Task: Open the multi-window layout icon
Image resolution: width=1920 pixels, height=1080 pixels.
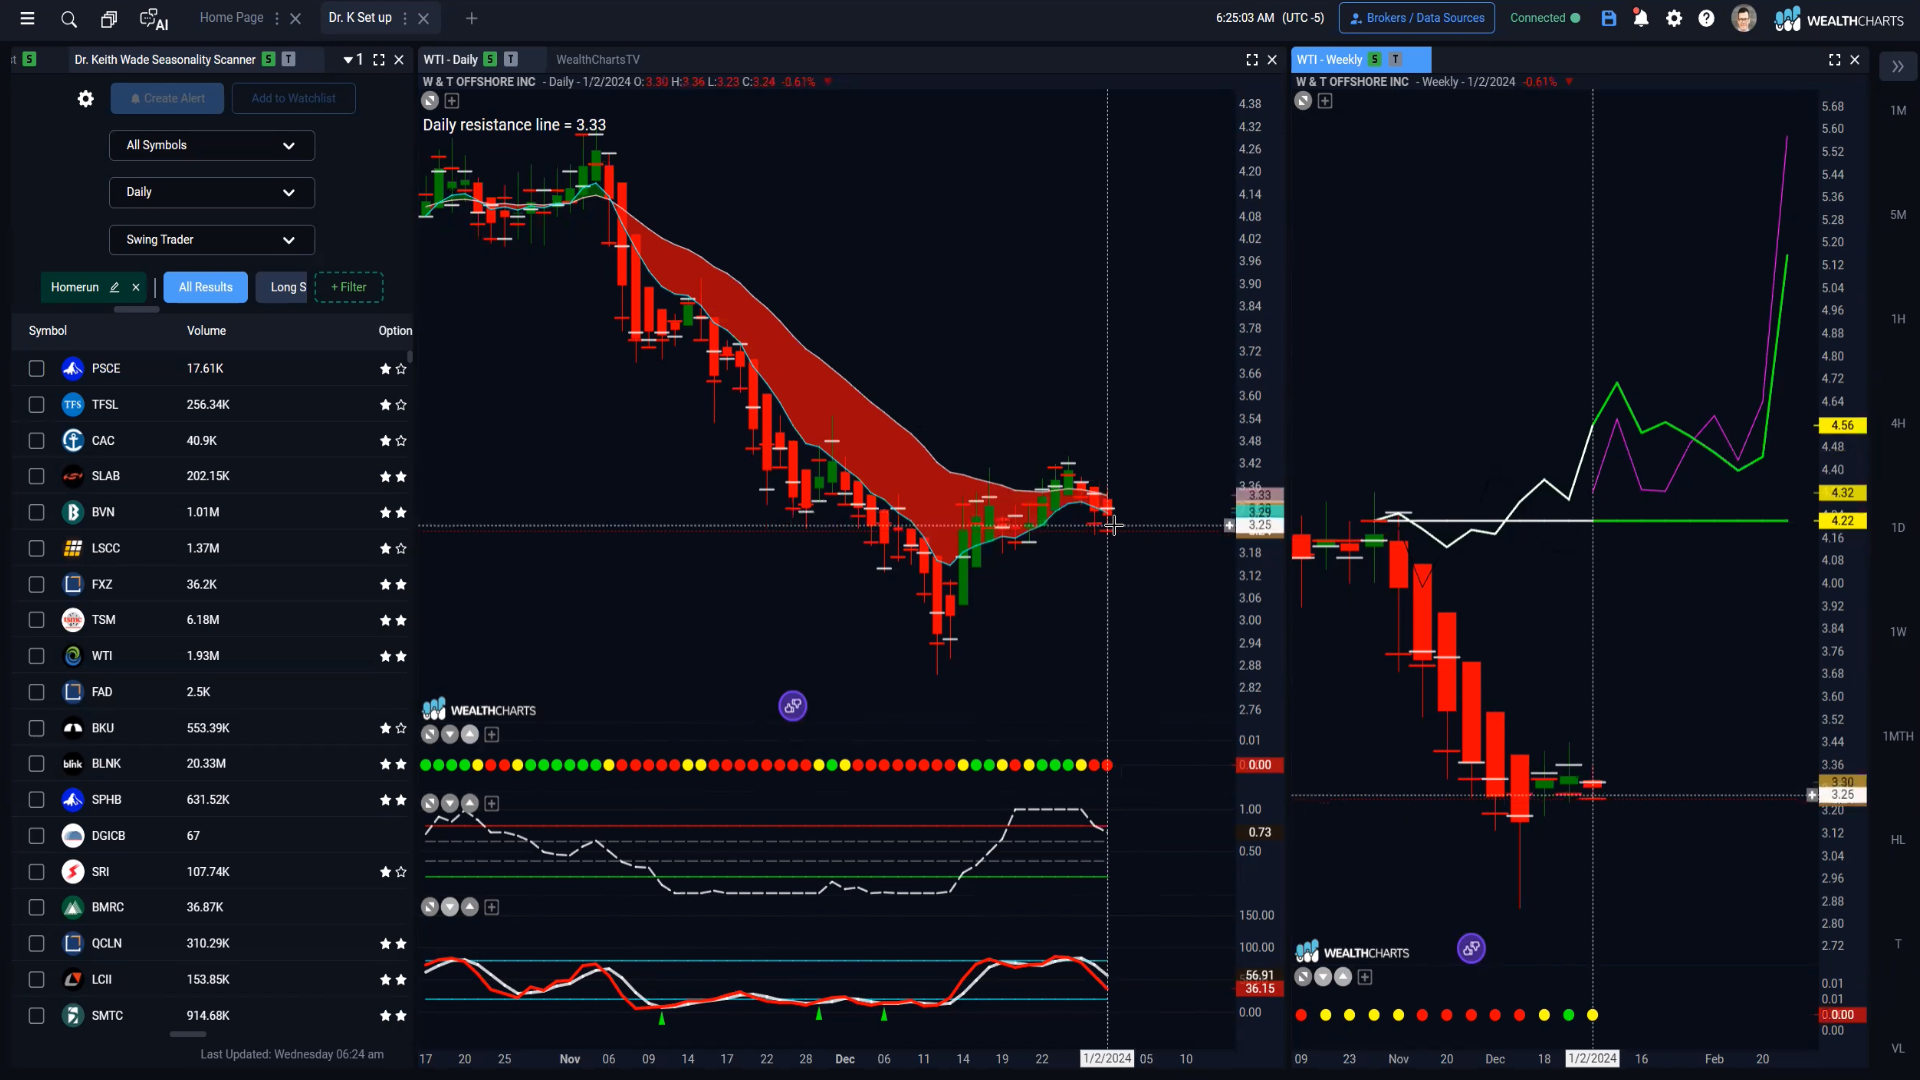Action: [109, 18]
